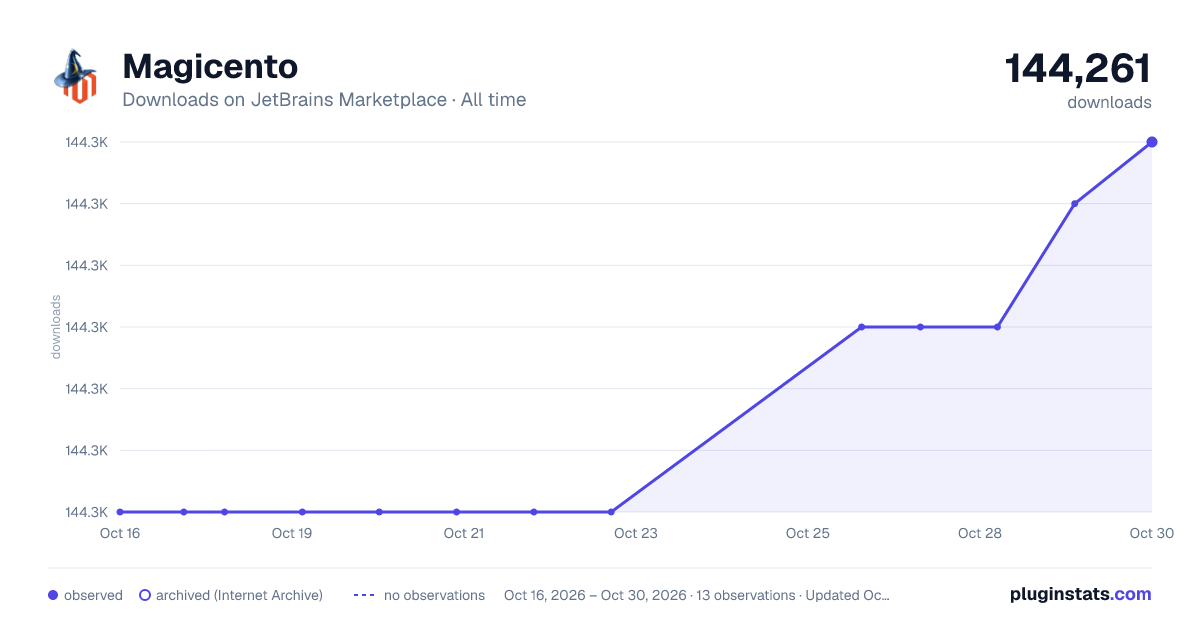Click the hollow circle icon beside 'archived'
The height and width of the screenshot is (630, 1200).
pyautogui.click(x=144, y=595)
